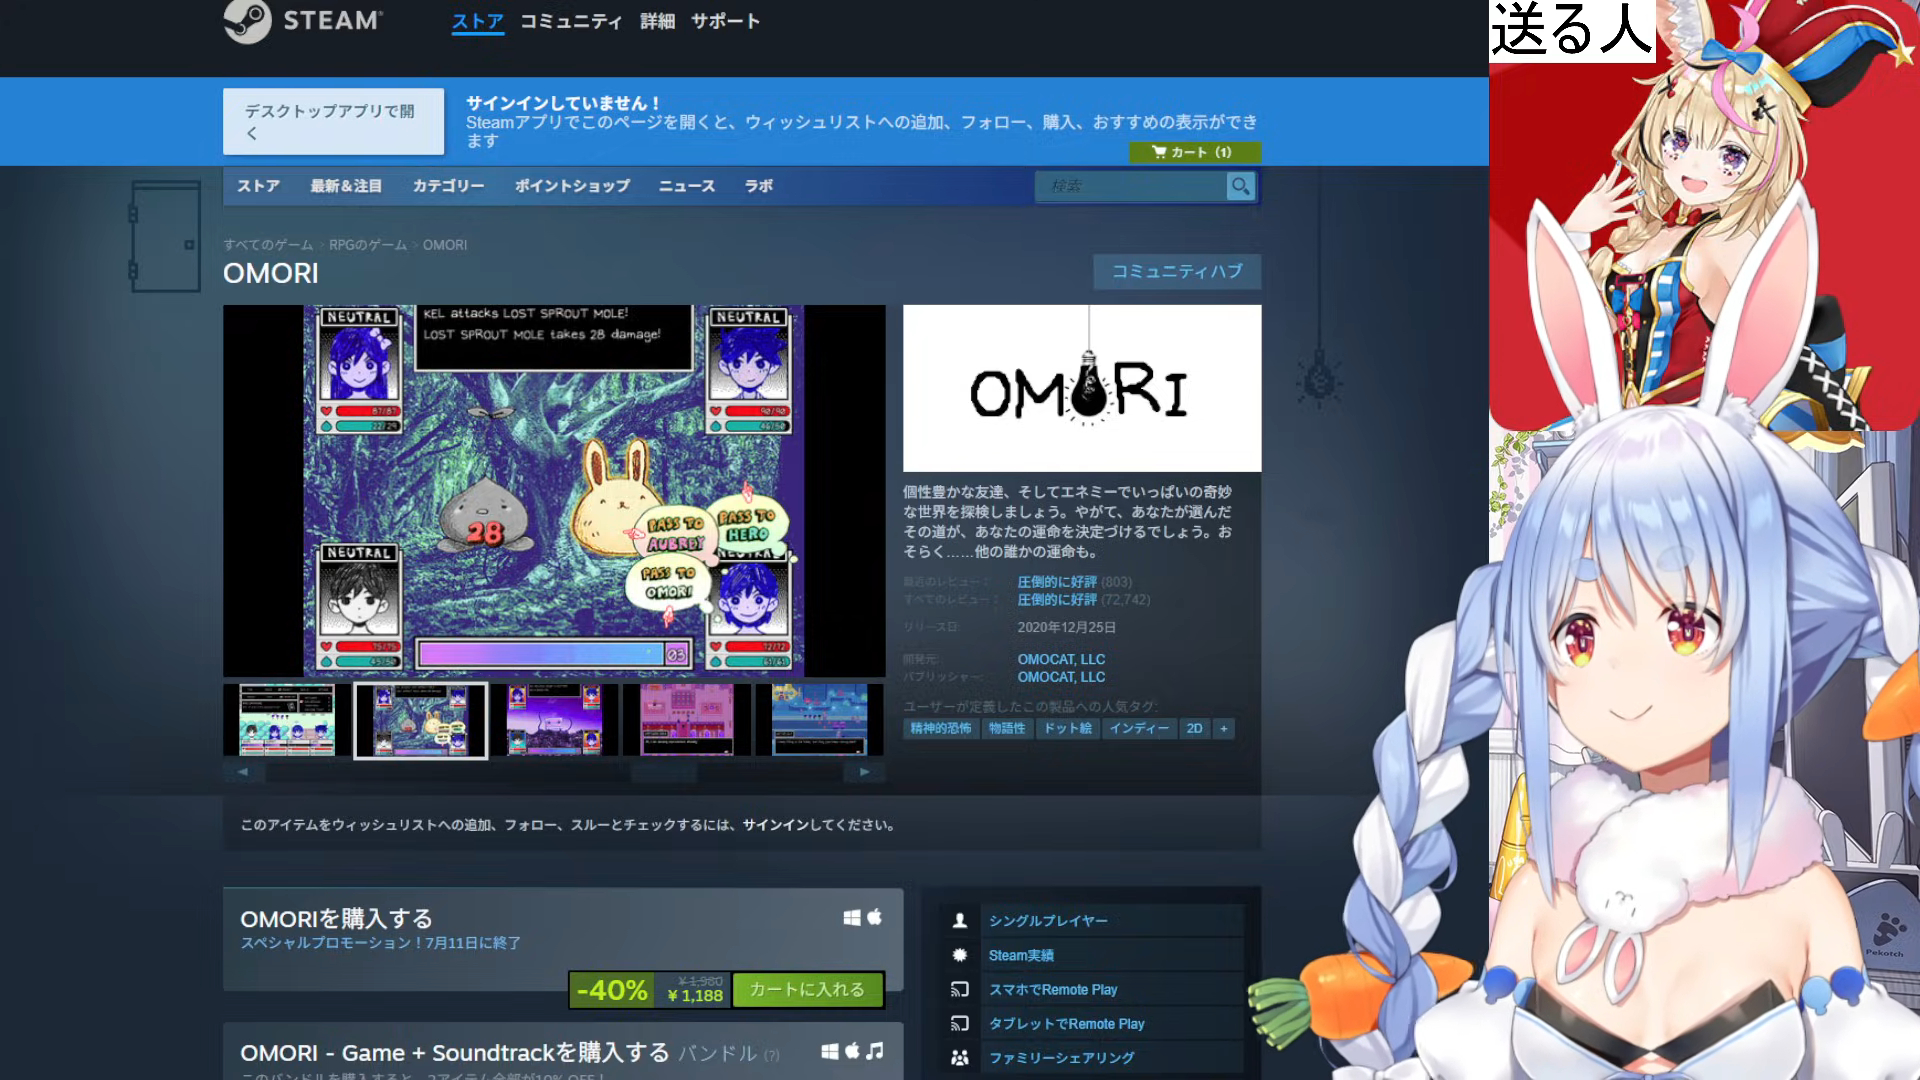Click the release date 2020年12月25日
The height and width of the screenshot is (1080, 1920).
[1066, 627]
